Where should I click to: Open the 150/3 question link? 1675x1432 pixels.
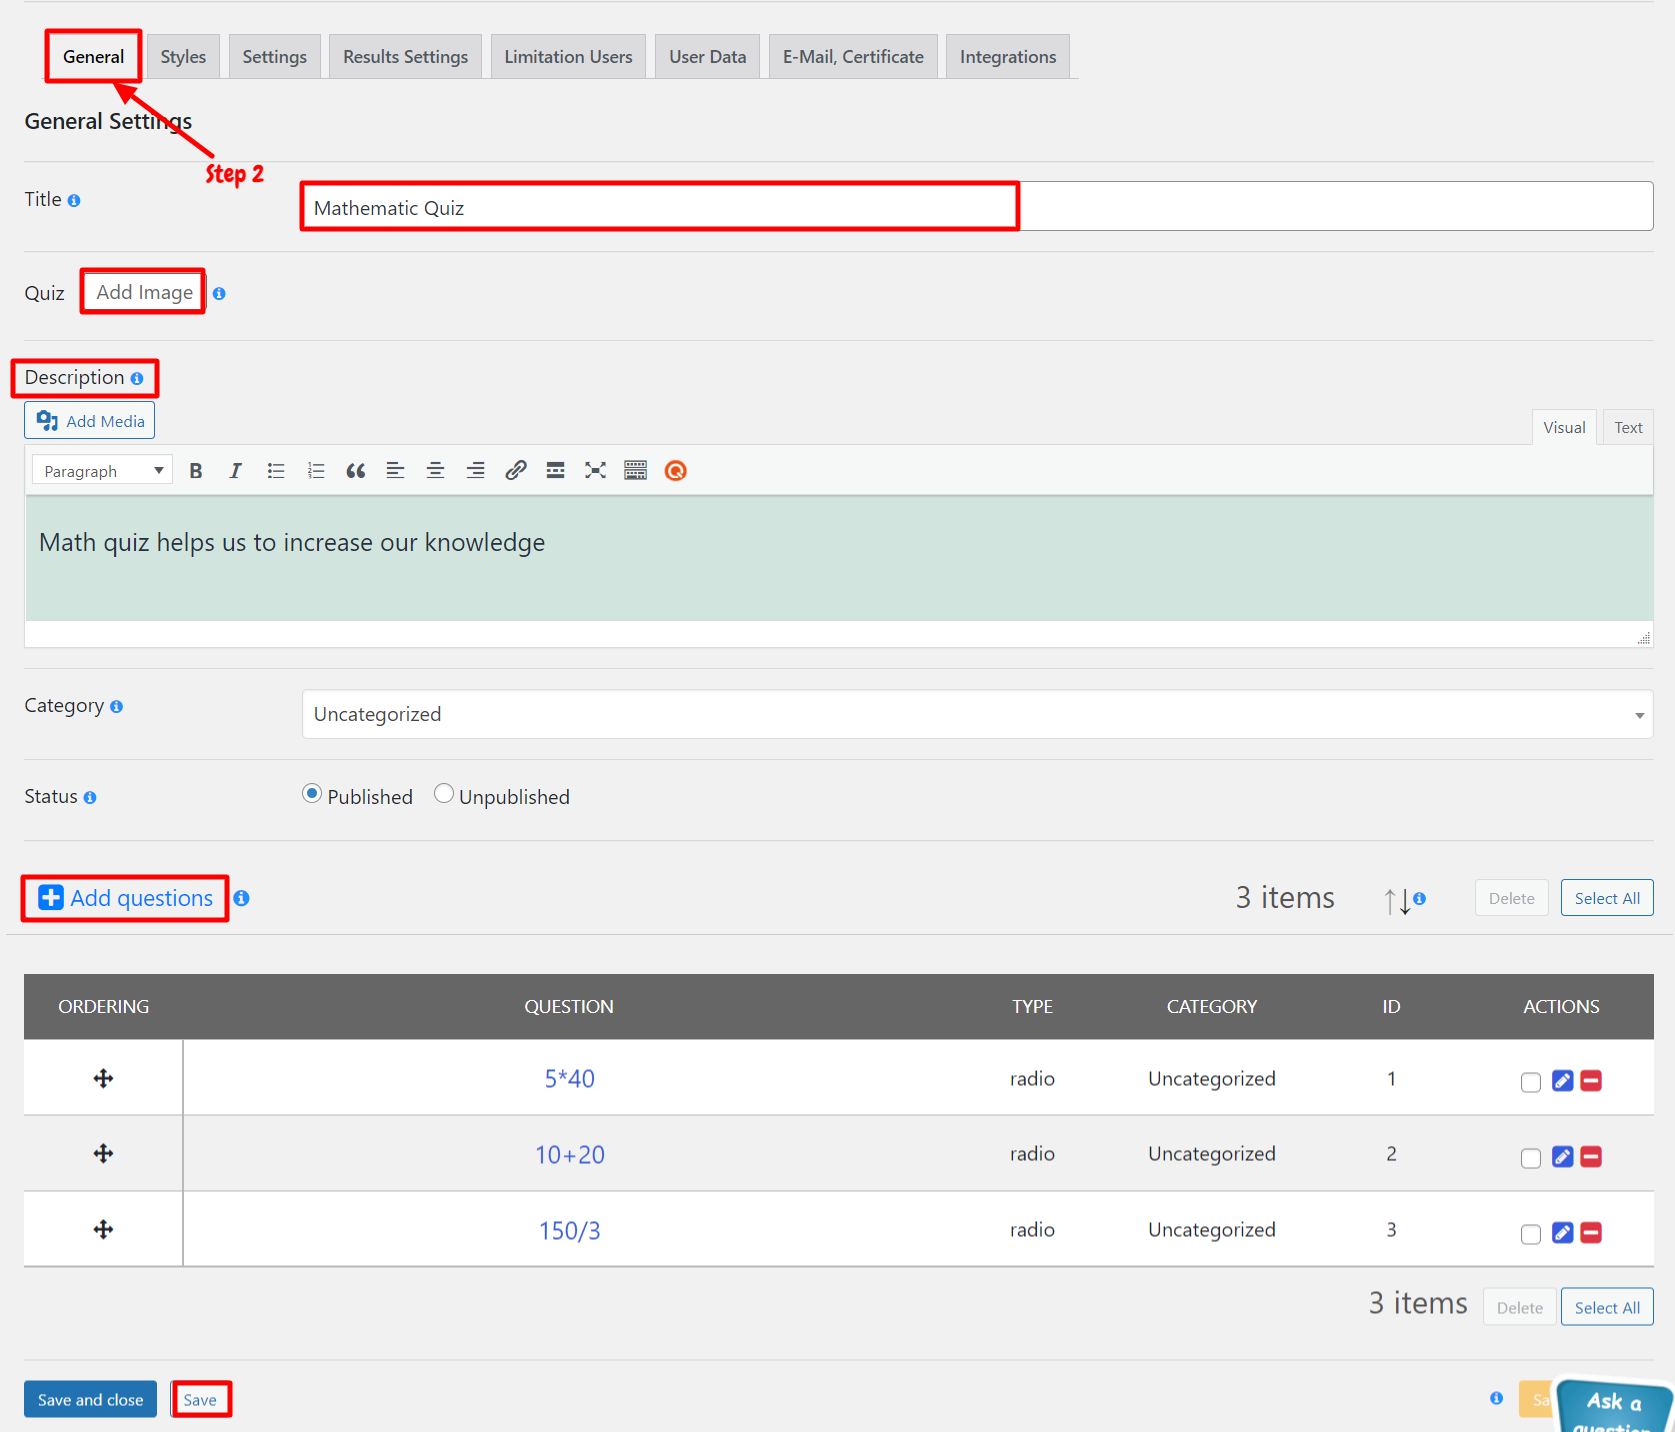click(x=570, y=1231)
